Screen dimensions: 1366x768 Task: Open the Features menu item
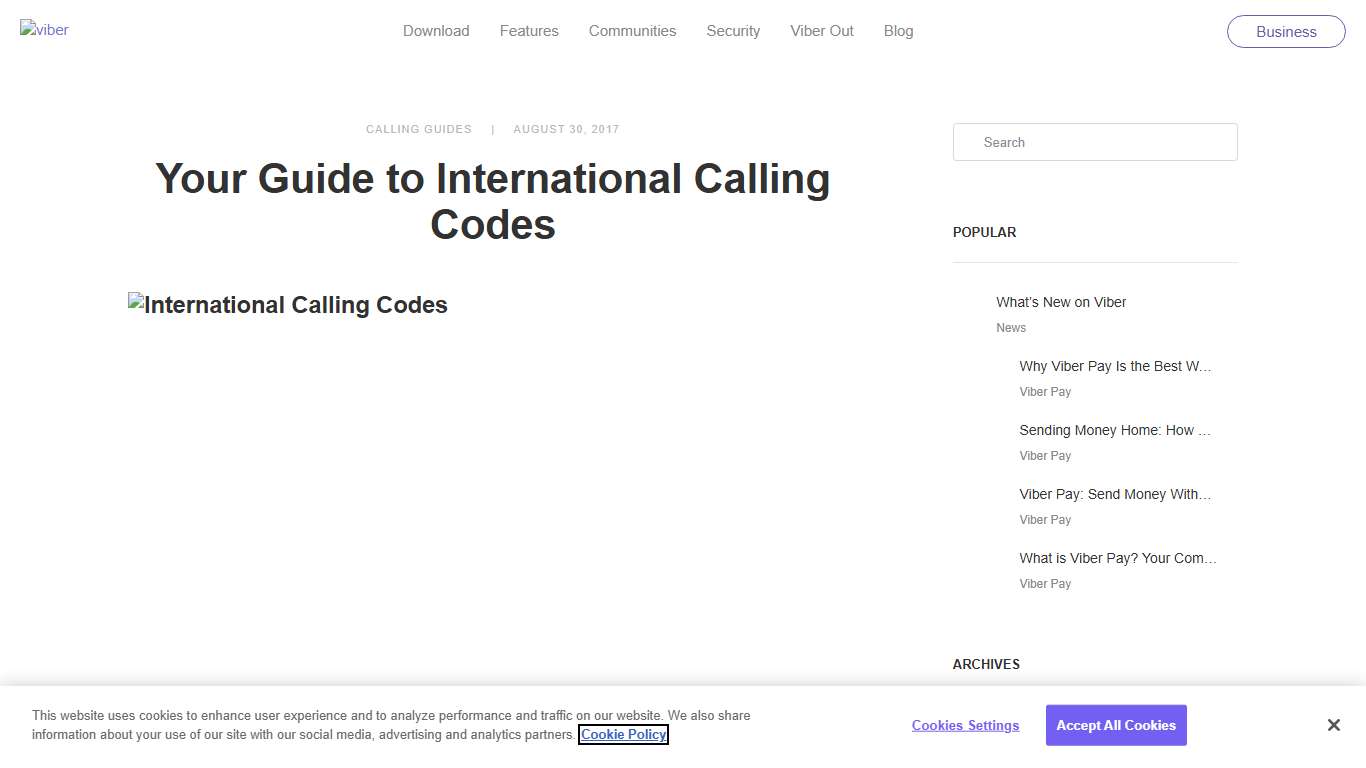[x=529, y=31]
